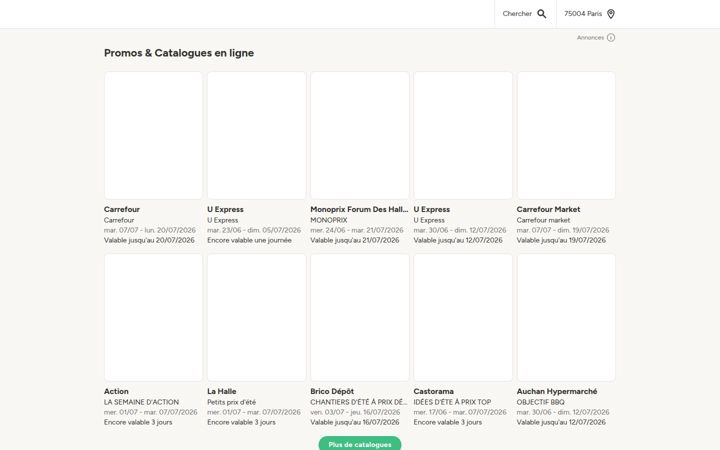Click LA SEMAINE D'ACTION subtitle
The width and height of the screenshot is (720, 450).
pos(141,402)
